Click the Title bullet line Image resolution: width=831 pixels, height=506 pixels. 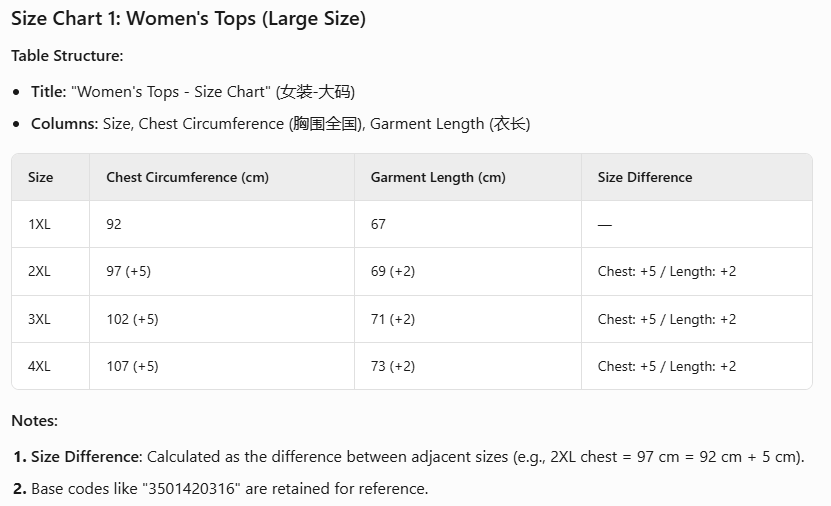tap(193, 91)
